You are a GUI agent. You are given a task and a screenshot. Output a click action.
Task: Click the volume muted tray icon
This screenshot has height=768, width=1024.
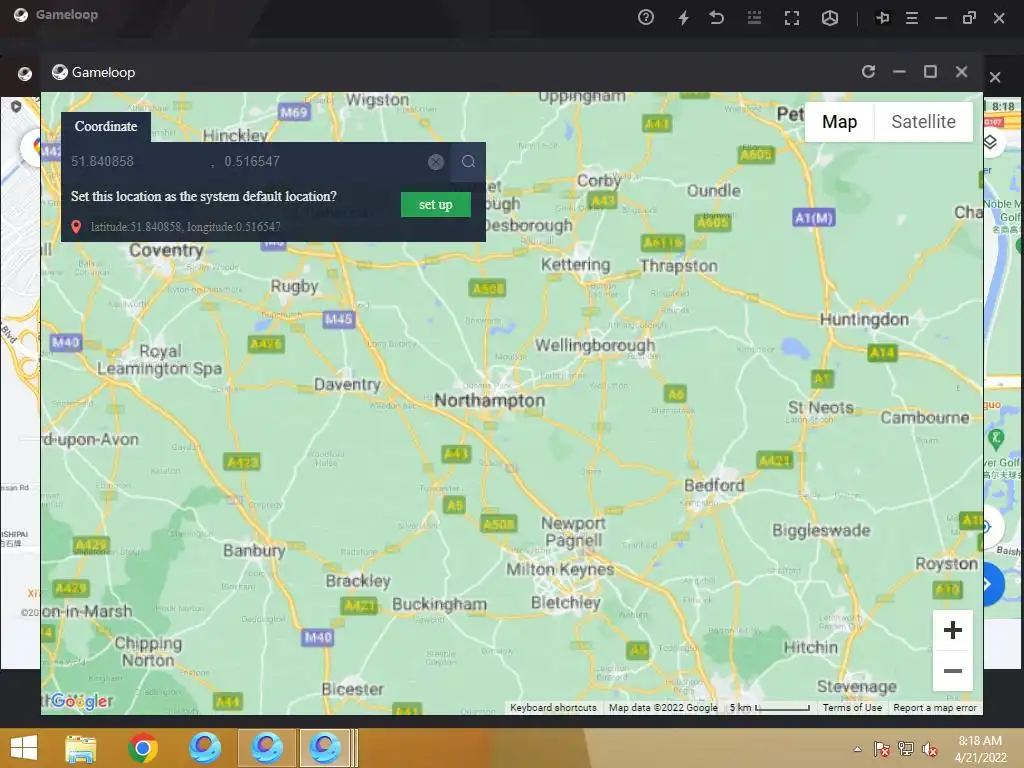pos(929,749)
